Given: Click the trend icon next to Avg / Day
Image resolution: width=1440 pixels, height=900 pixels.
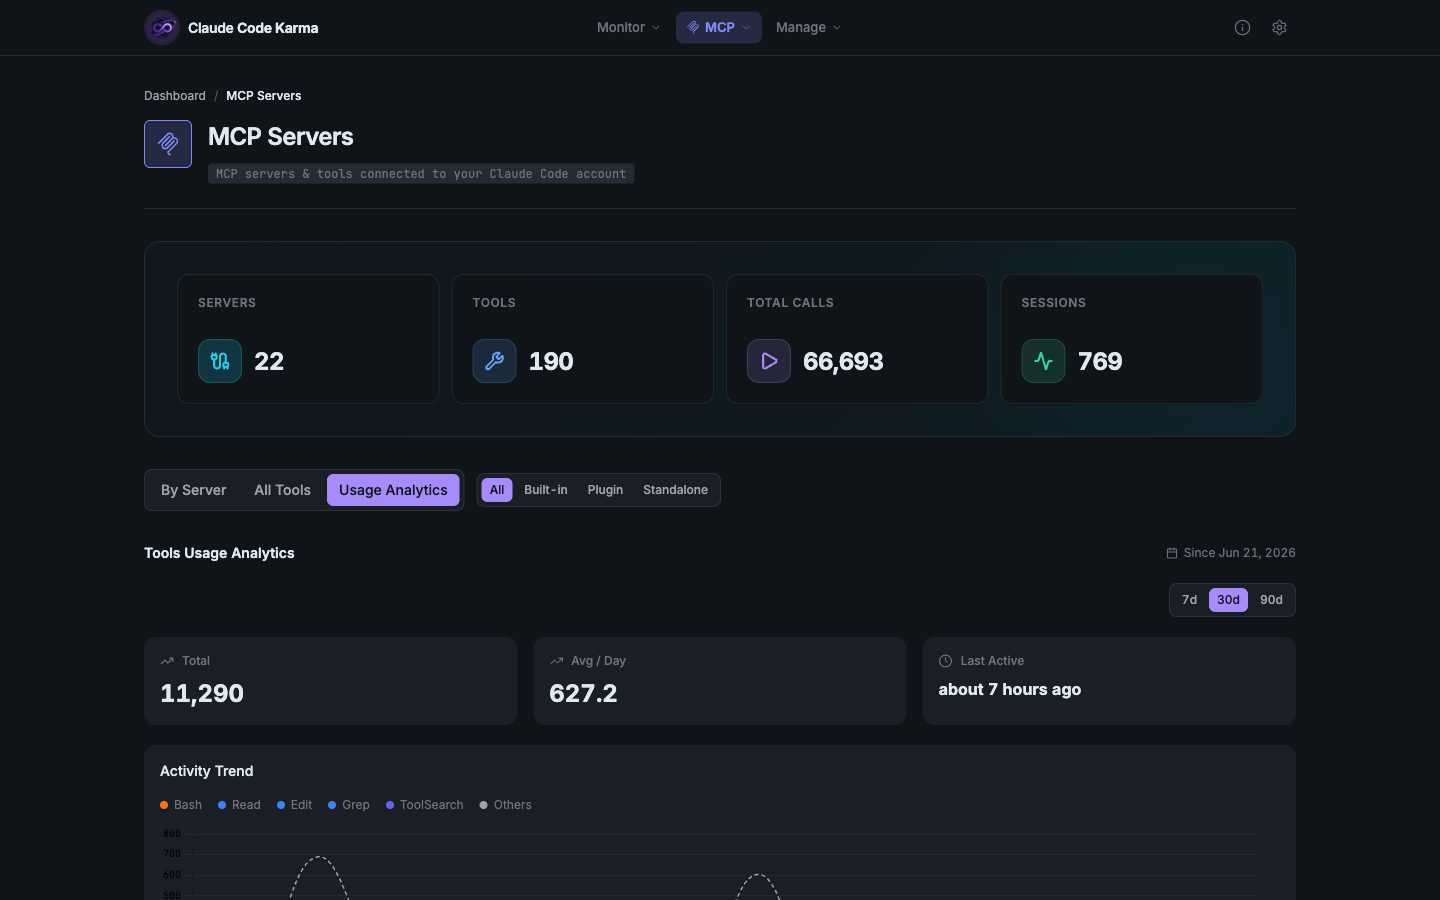Looking at the screenshot, I should 556,661.
